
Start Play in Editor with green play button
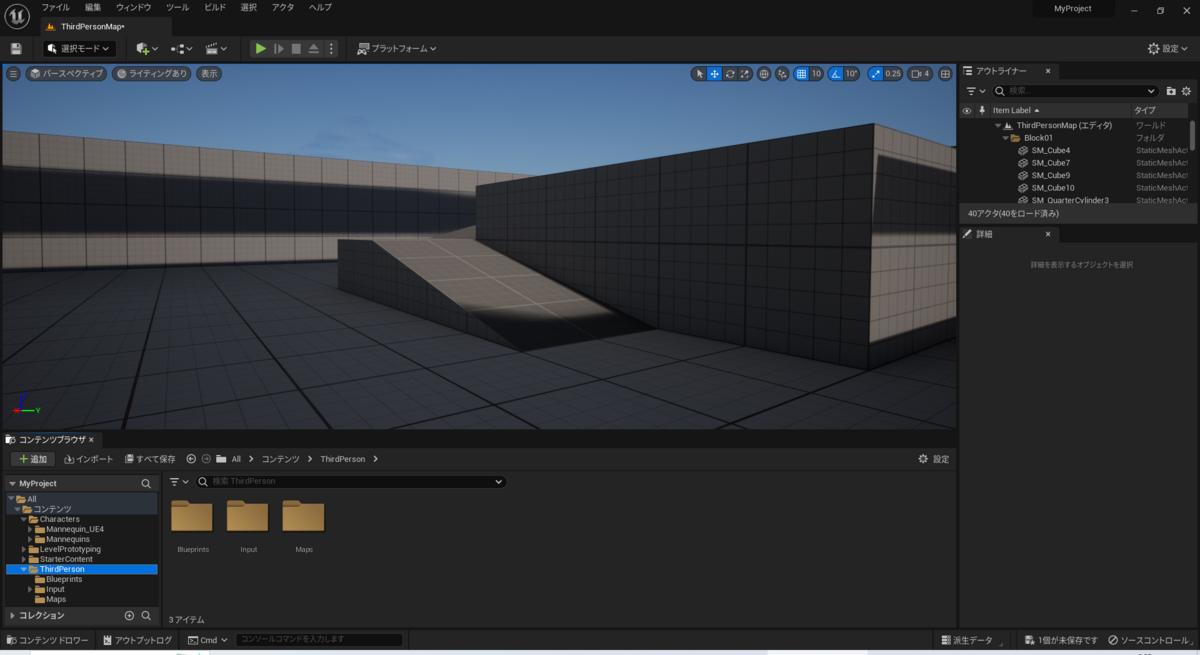[x=261, y=48]
